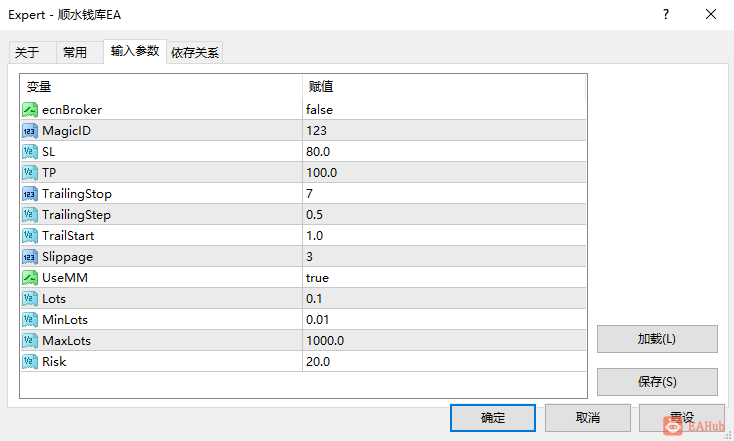
Task: Edit the ecnBroker value false
Action: pos(444,110)
